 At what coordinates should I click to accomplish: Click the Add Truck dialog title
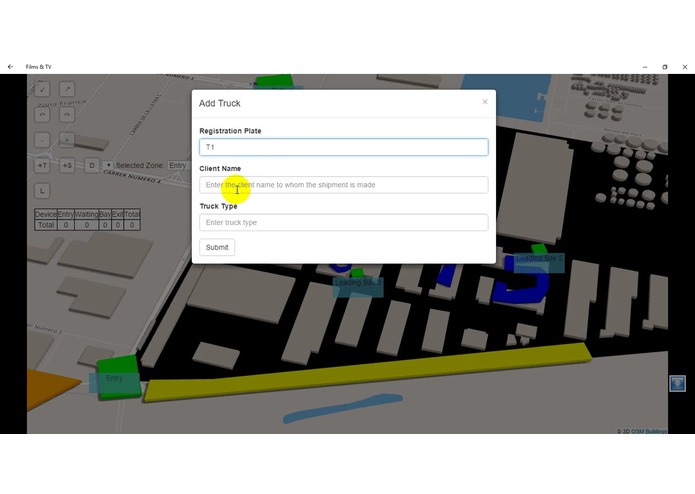click(x=219, y=103)
